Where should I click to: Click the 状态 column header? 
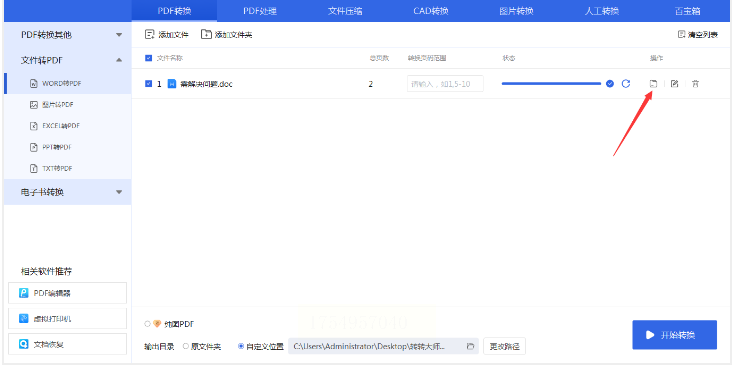509,58
